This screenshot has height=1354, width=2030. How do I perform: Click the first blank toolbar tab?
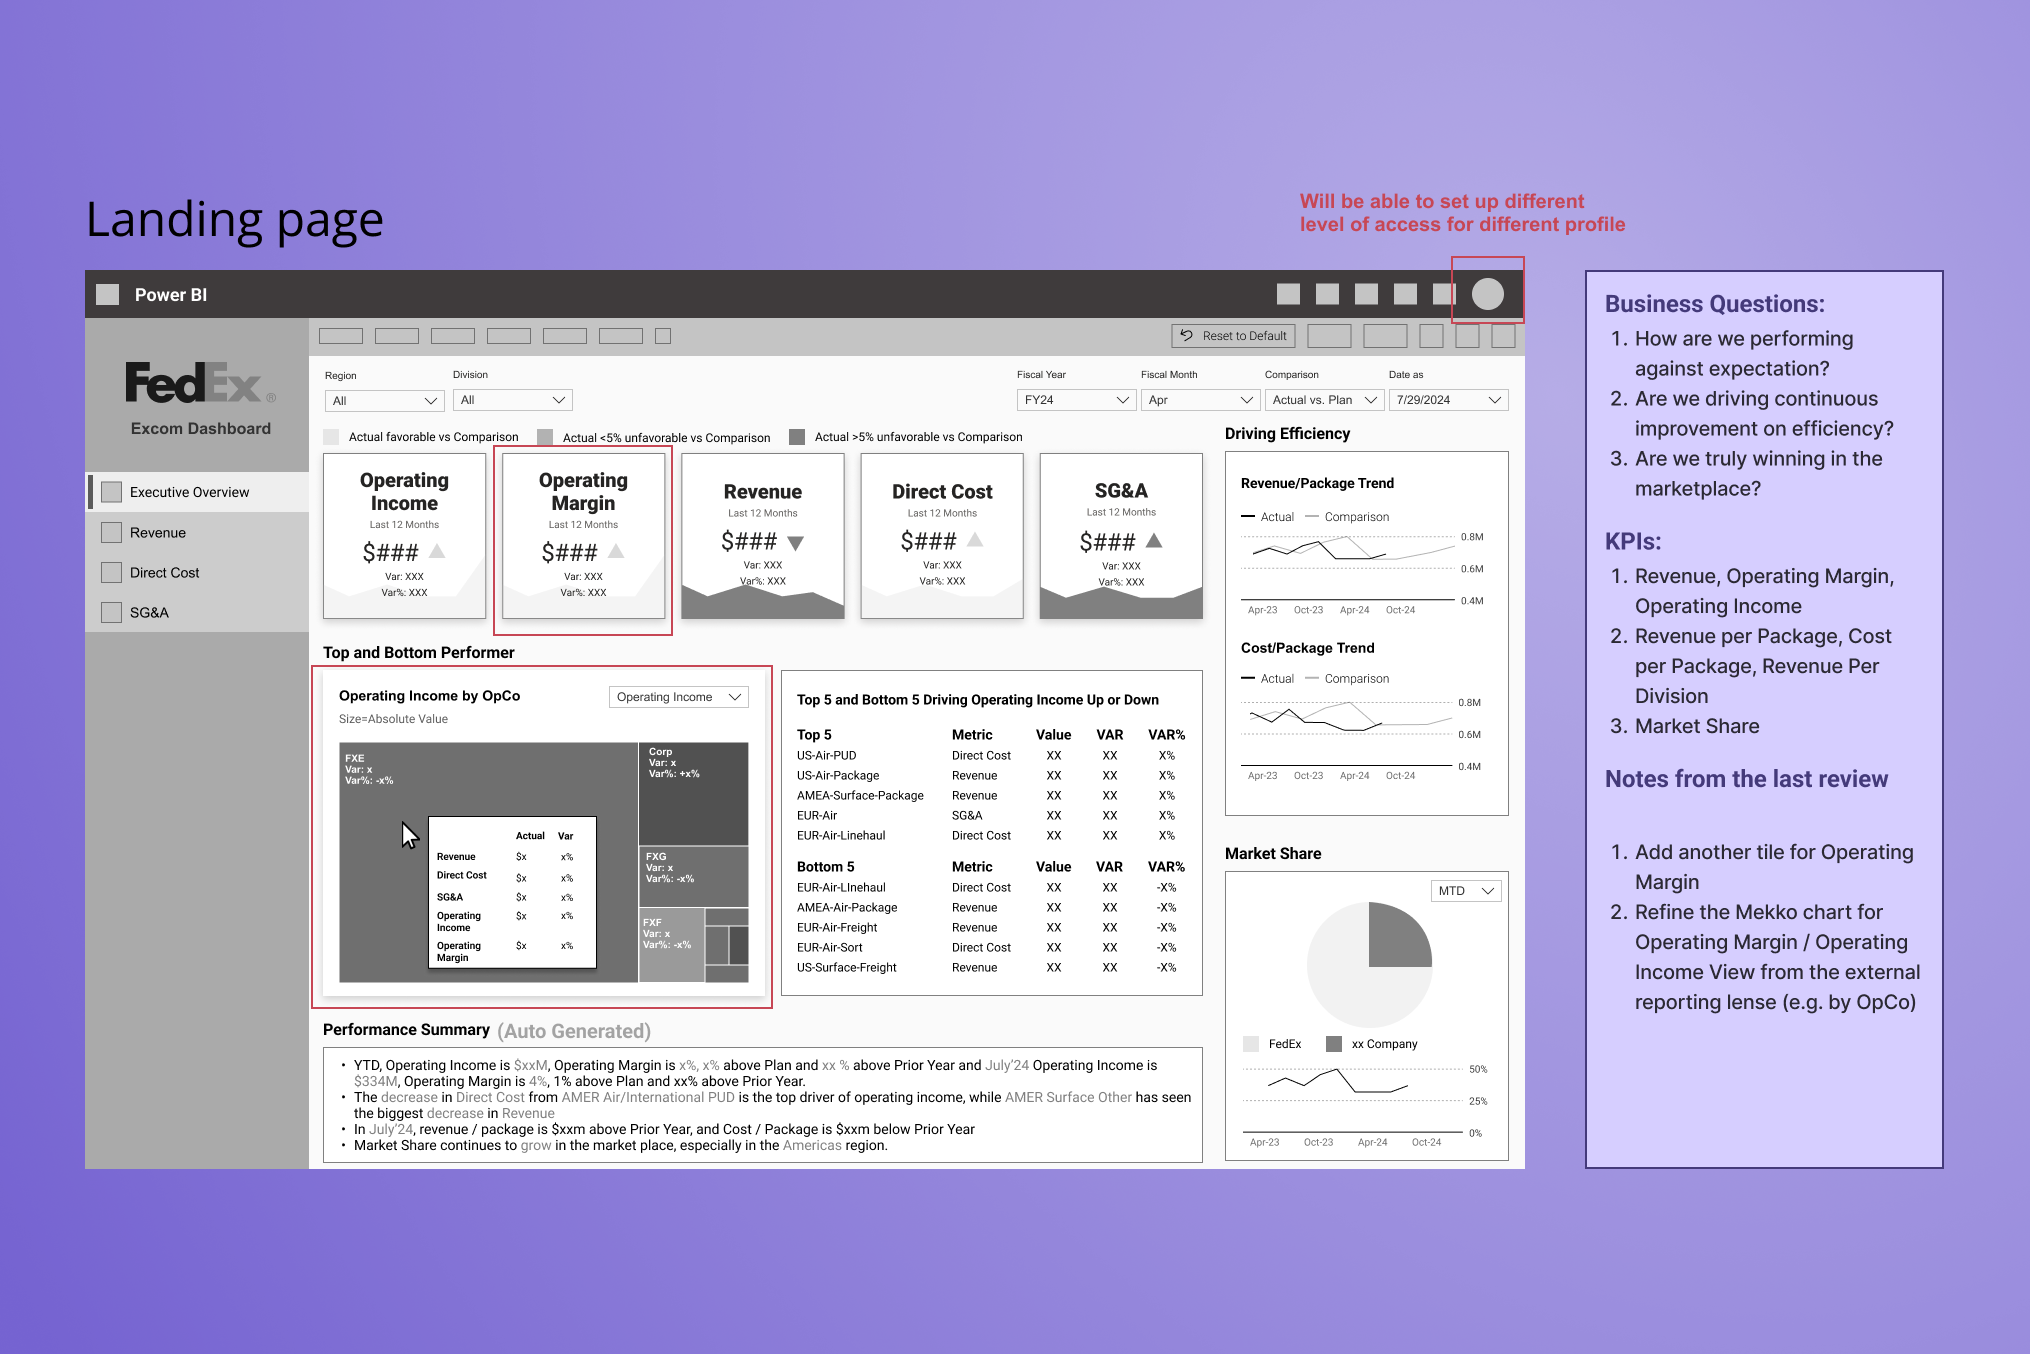click(341, 336)
